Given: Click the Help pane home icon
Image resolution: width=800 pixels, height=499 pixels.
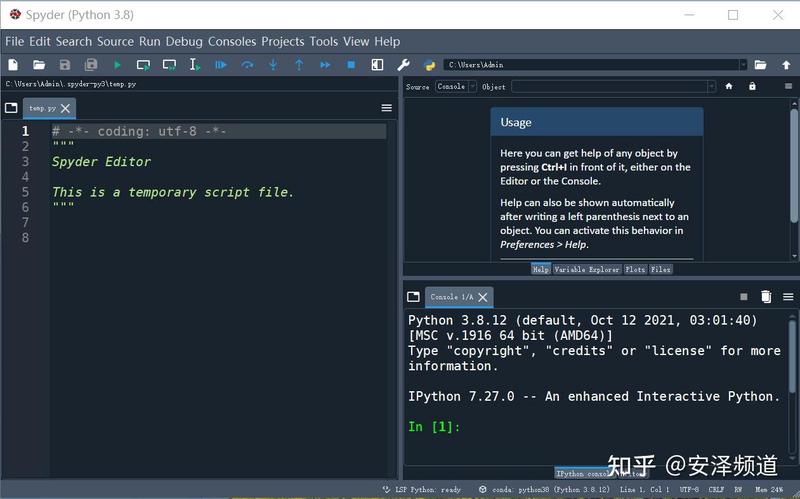Looking at the screenshot, I should [729, 86].
